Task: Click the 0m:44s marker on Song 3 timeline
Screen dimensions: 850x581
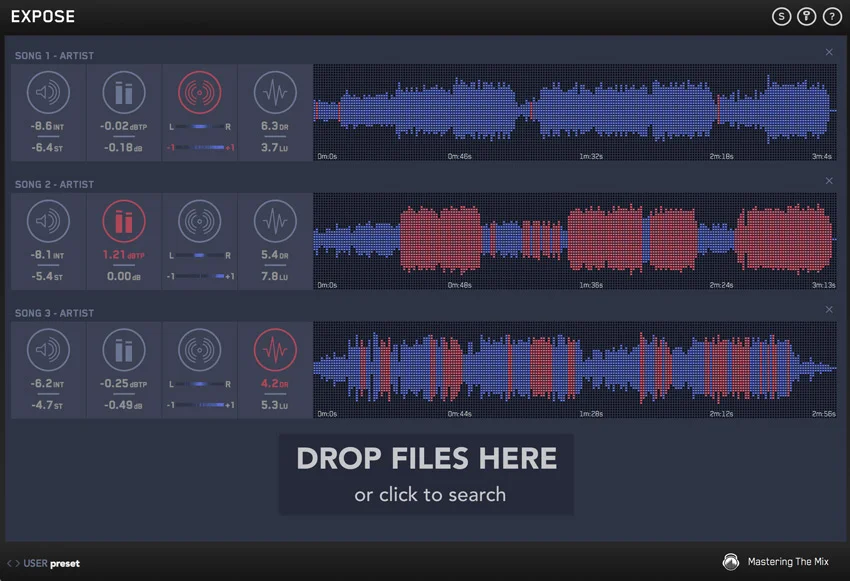Action: [459, 414]
